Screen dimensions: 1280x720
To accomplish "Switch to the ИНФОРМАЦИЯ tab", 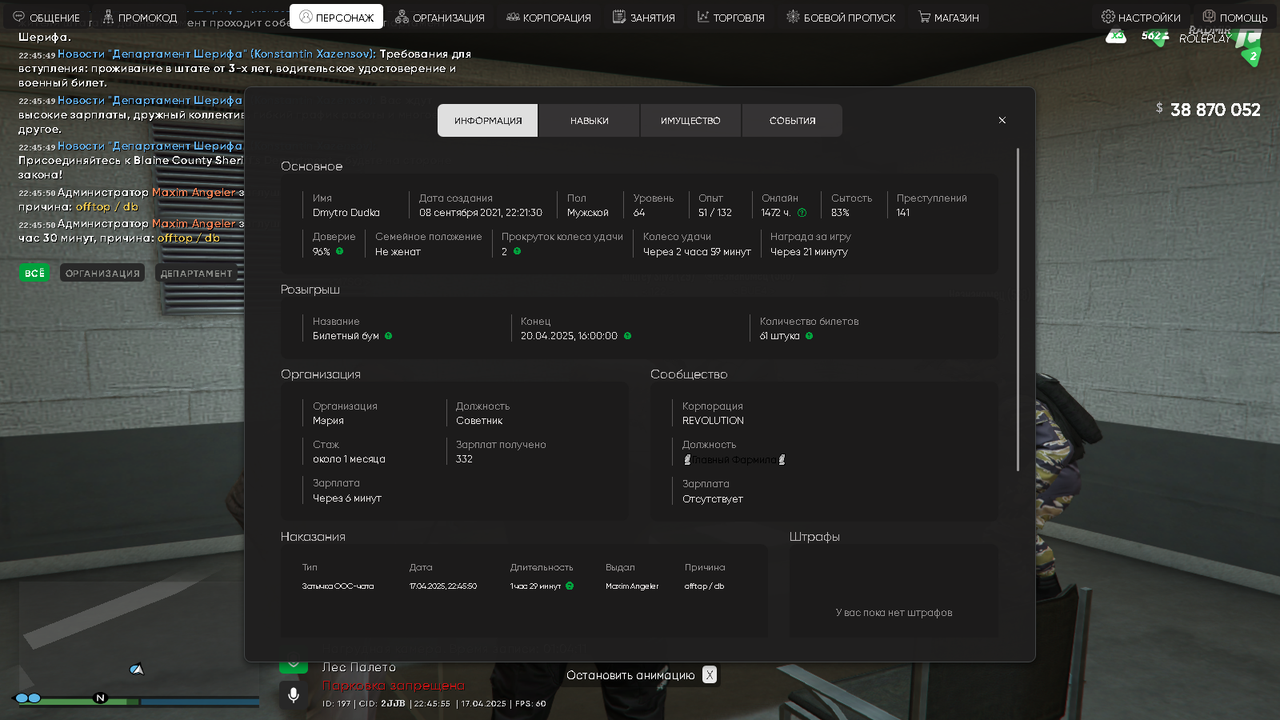I will (488, 120).
